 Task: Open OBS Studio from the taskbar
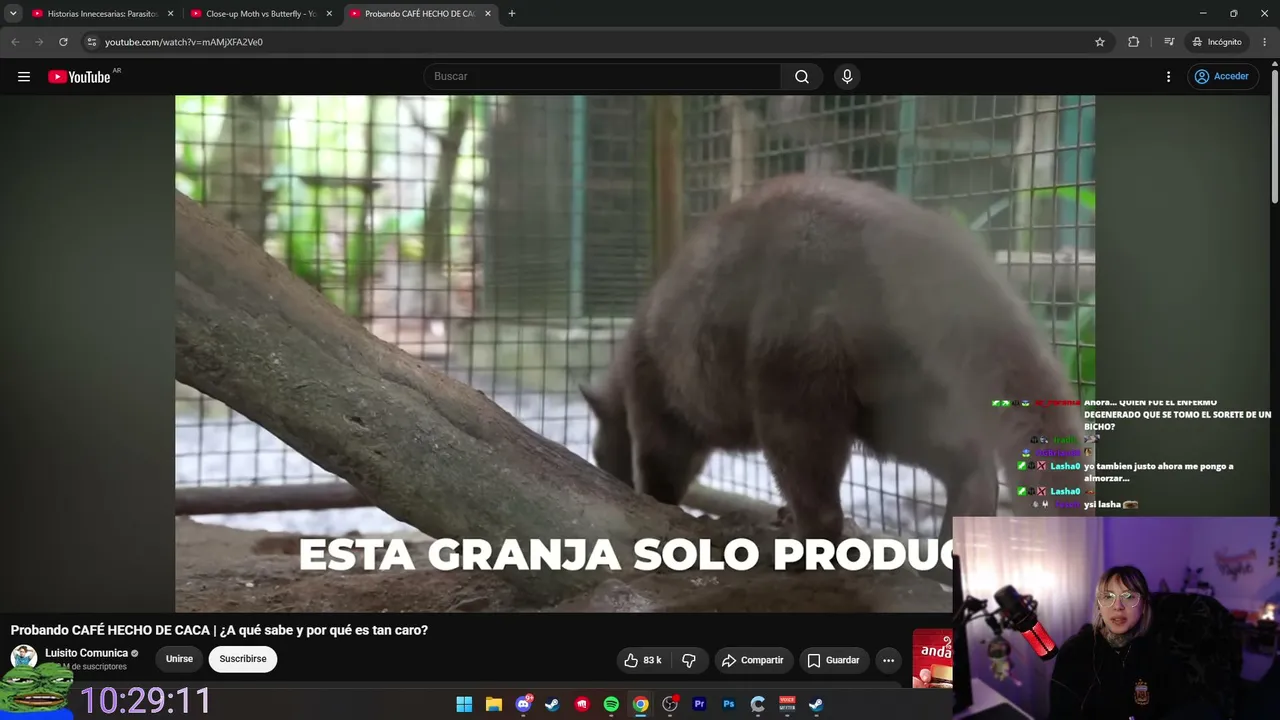pyautogui.click(x=670, y=704)
